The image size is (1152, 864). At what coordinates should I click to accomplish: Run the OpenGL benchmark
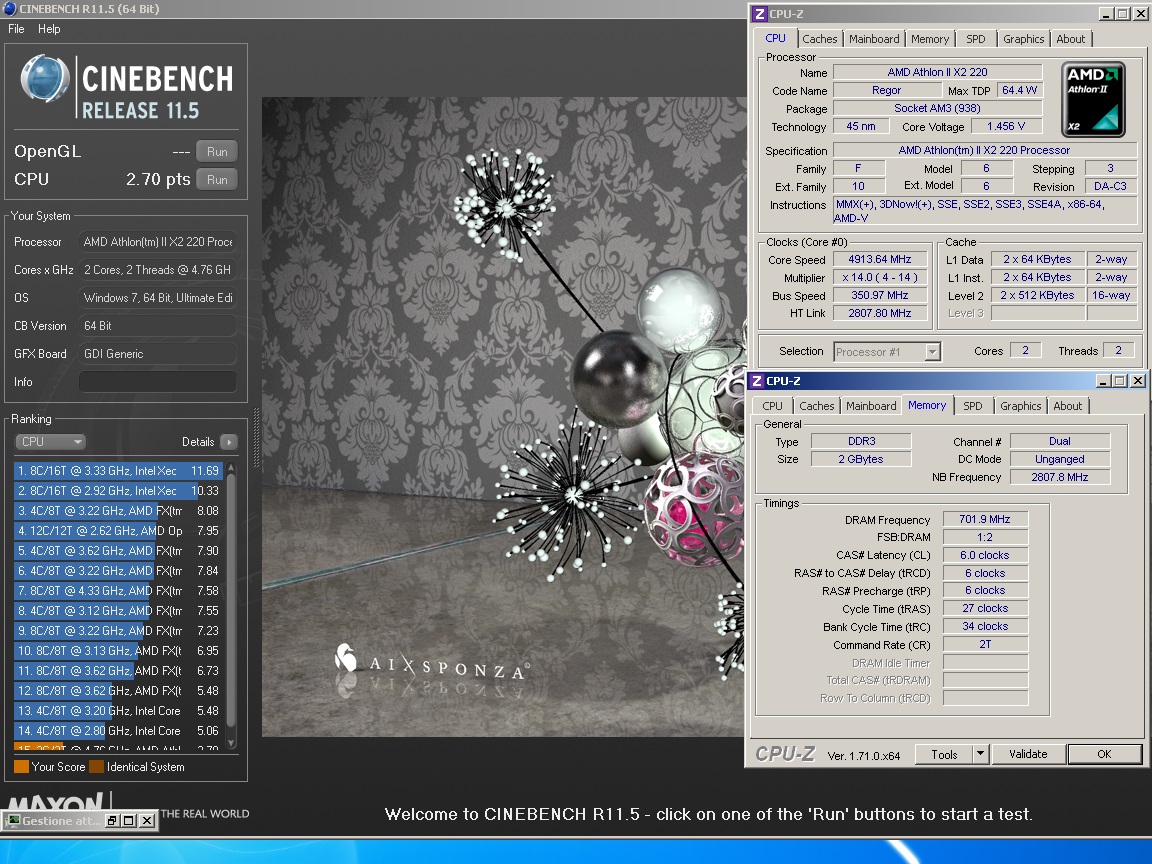pyautogui.click(x=217, y=151)
